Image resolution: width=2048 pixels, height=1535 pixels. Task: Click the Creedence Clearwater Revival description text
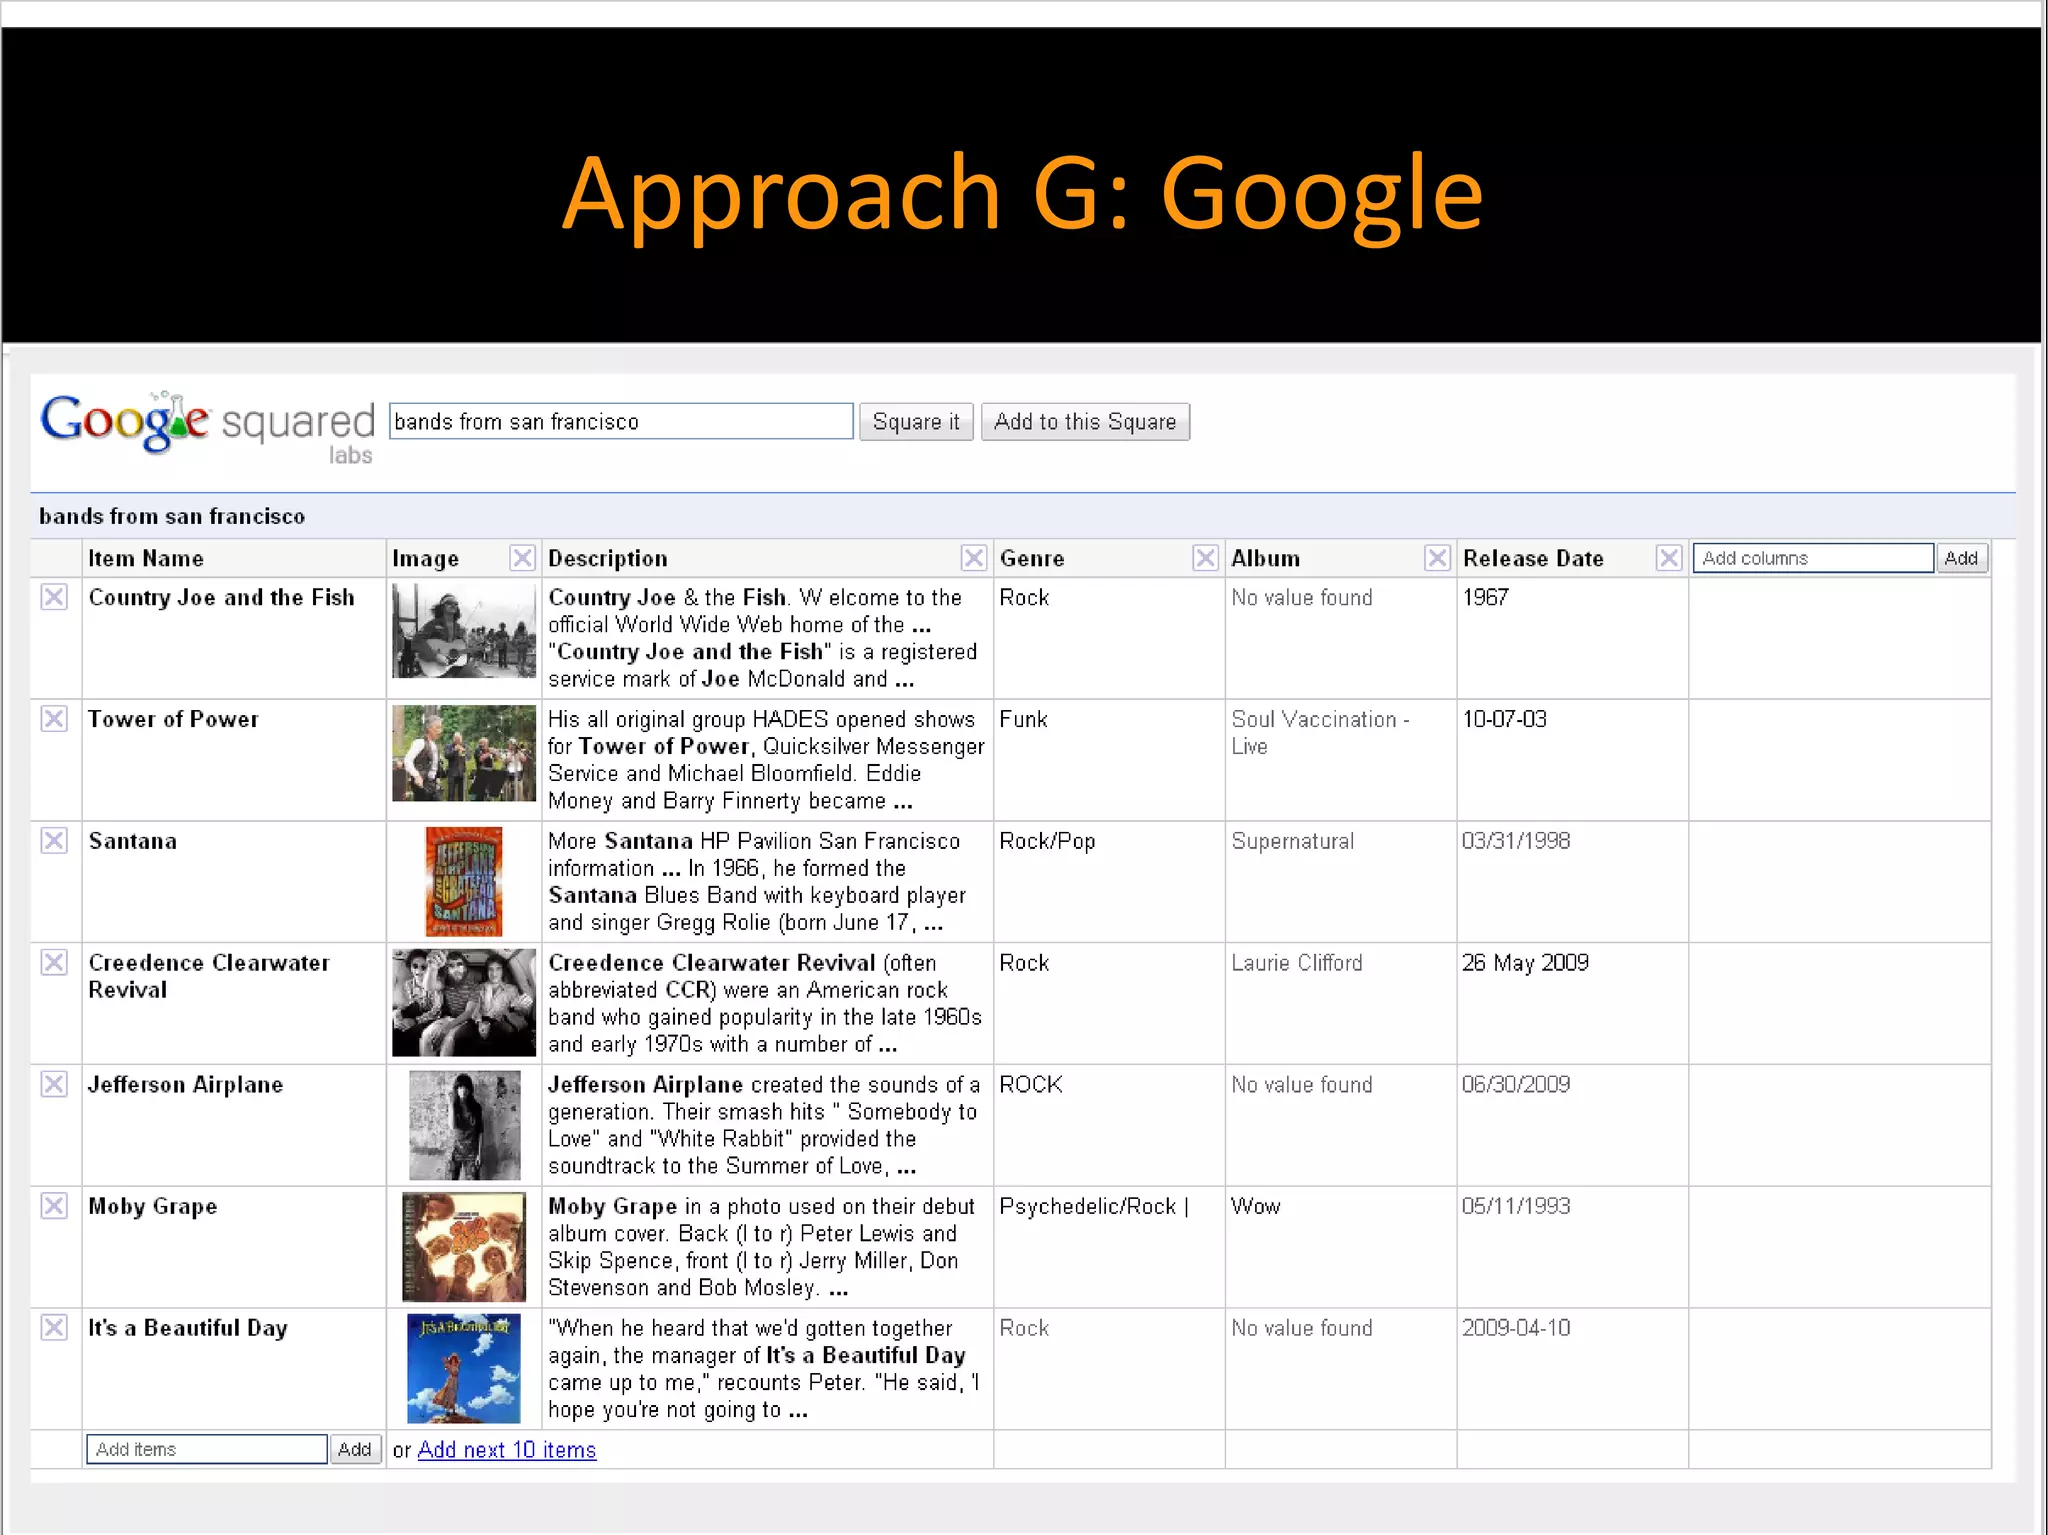pyautogui.click(x=765, y=1003)
